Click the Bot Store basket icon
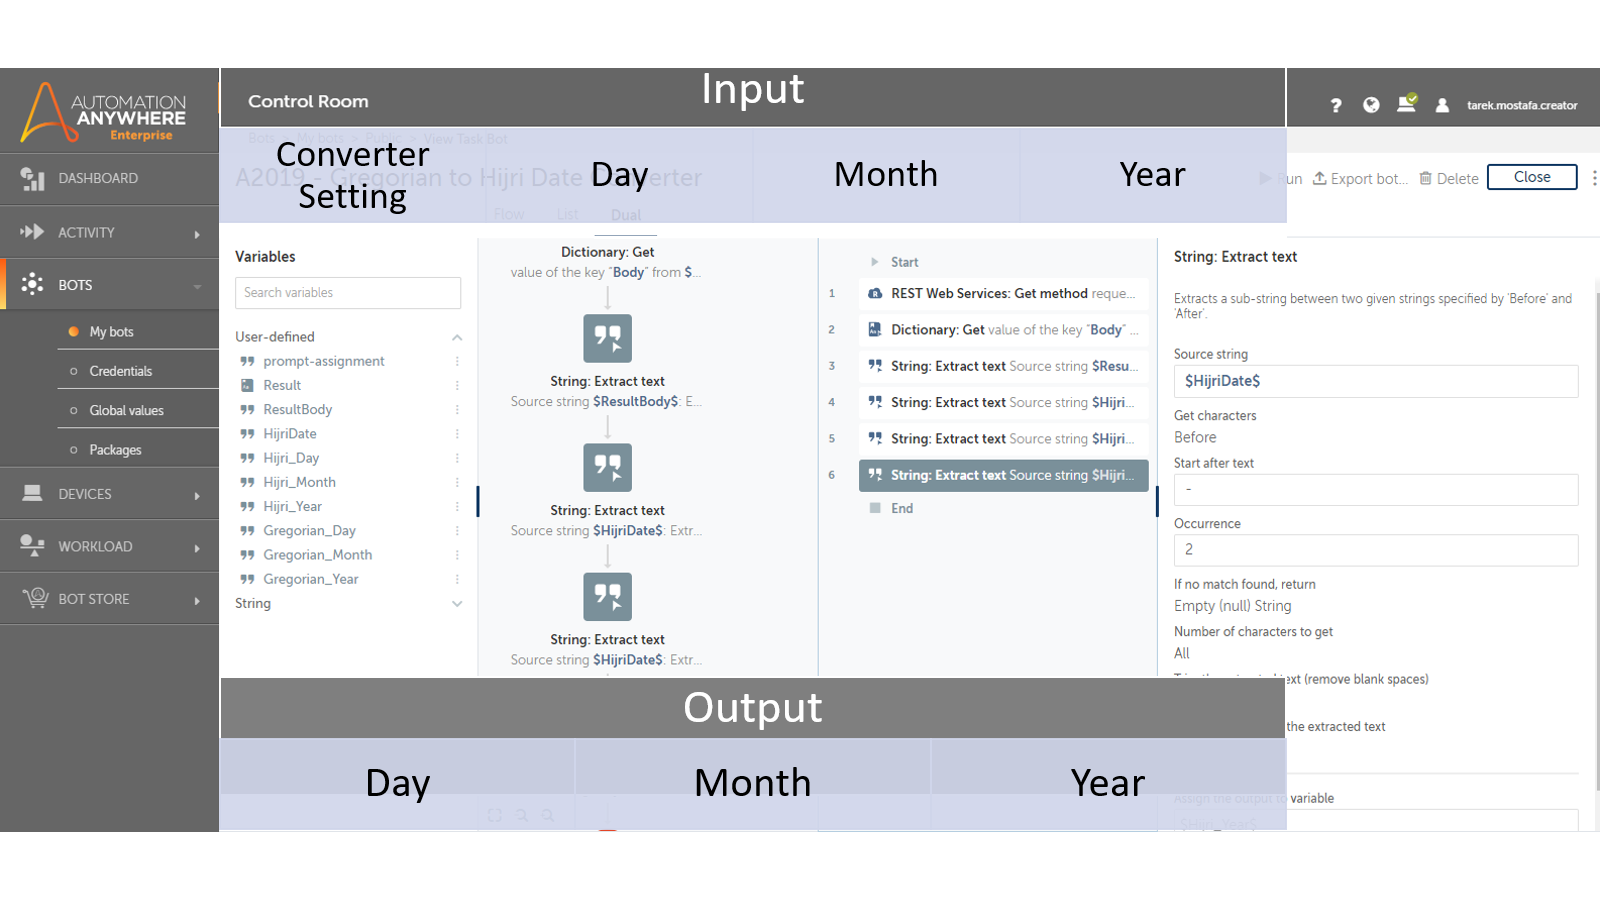 [35, 598]
